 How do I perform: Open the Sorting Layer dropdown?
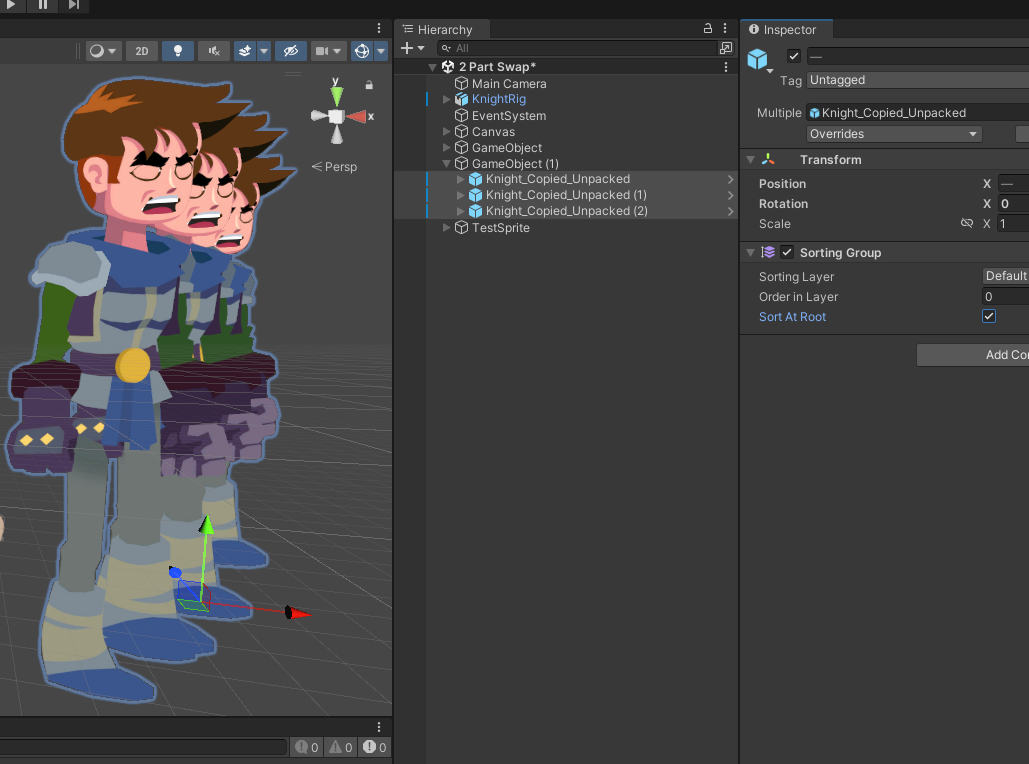[1005, 276]
